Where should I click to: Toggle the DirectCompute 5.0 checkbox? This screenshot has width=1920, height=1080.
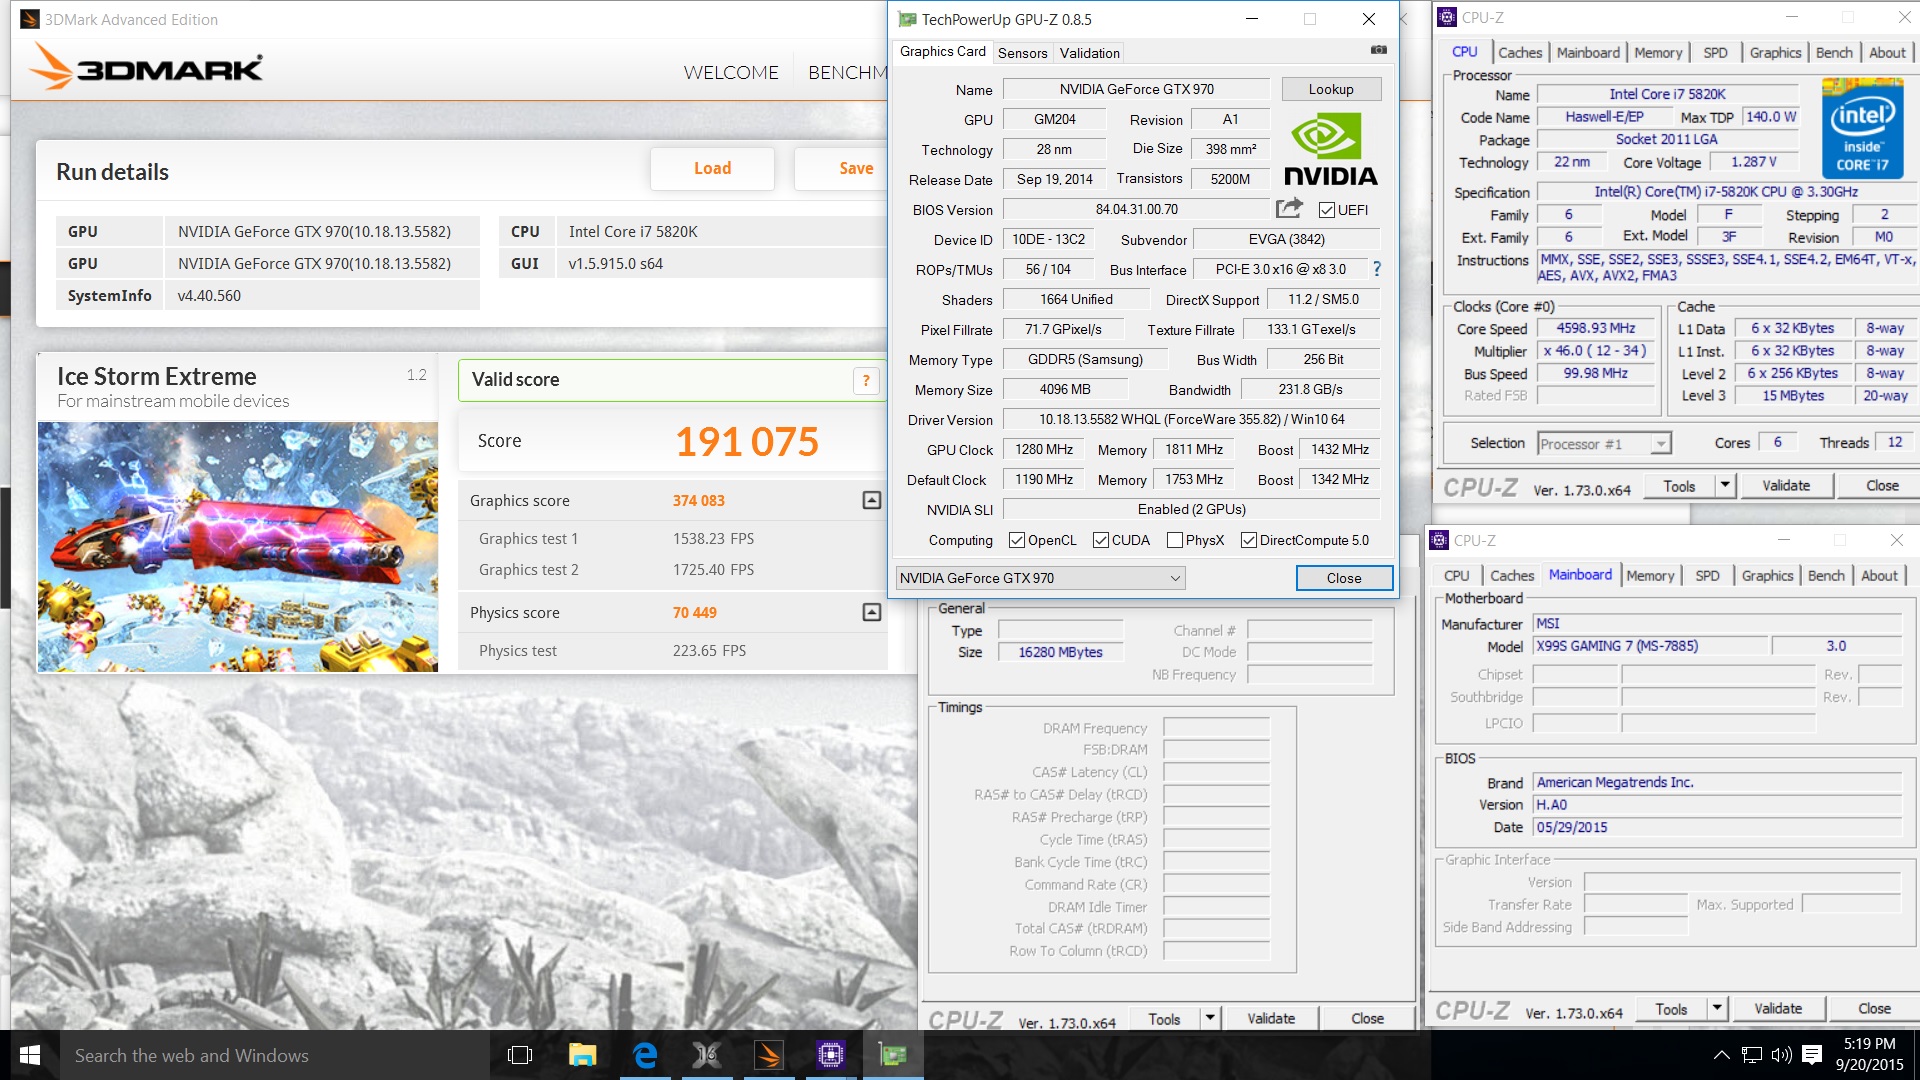[1249, 540]
